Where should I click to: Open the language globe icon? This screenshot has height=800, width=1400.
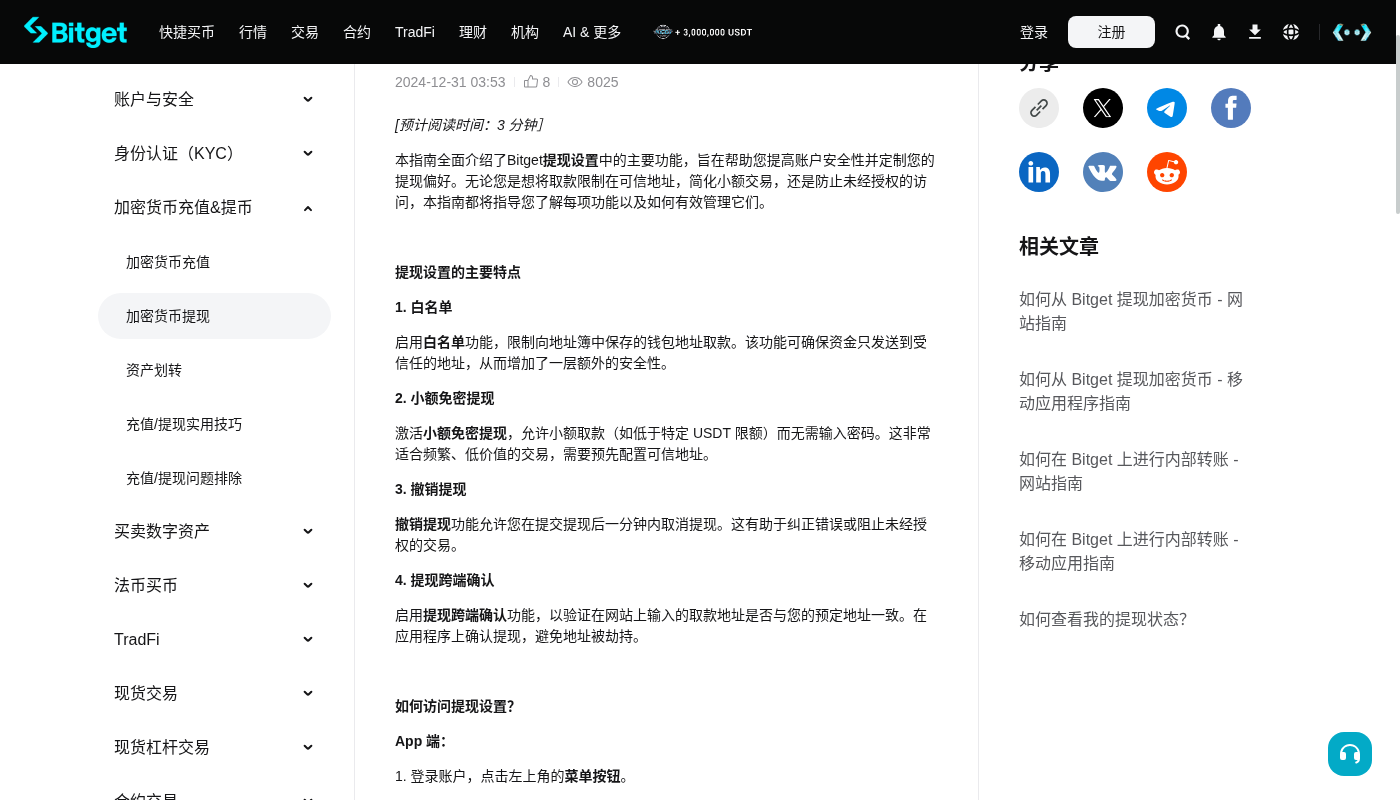tap(1291, 32)
